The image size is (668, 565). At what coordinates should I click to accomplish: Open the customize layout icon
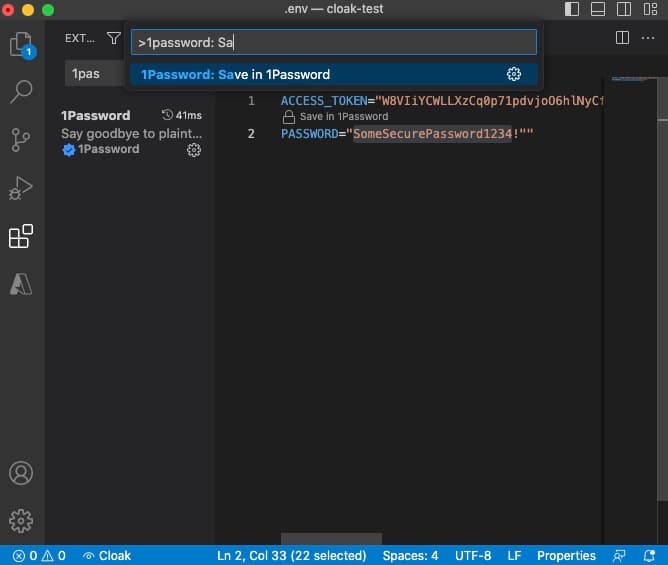click(650, 9)
